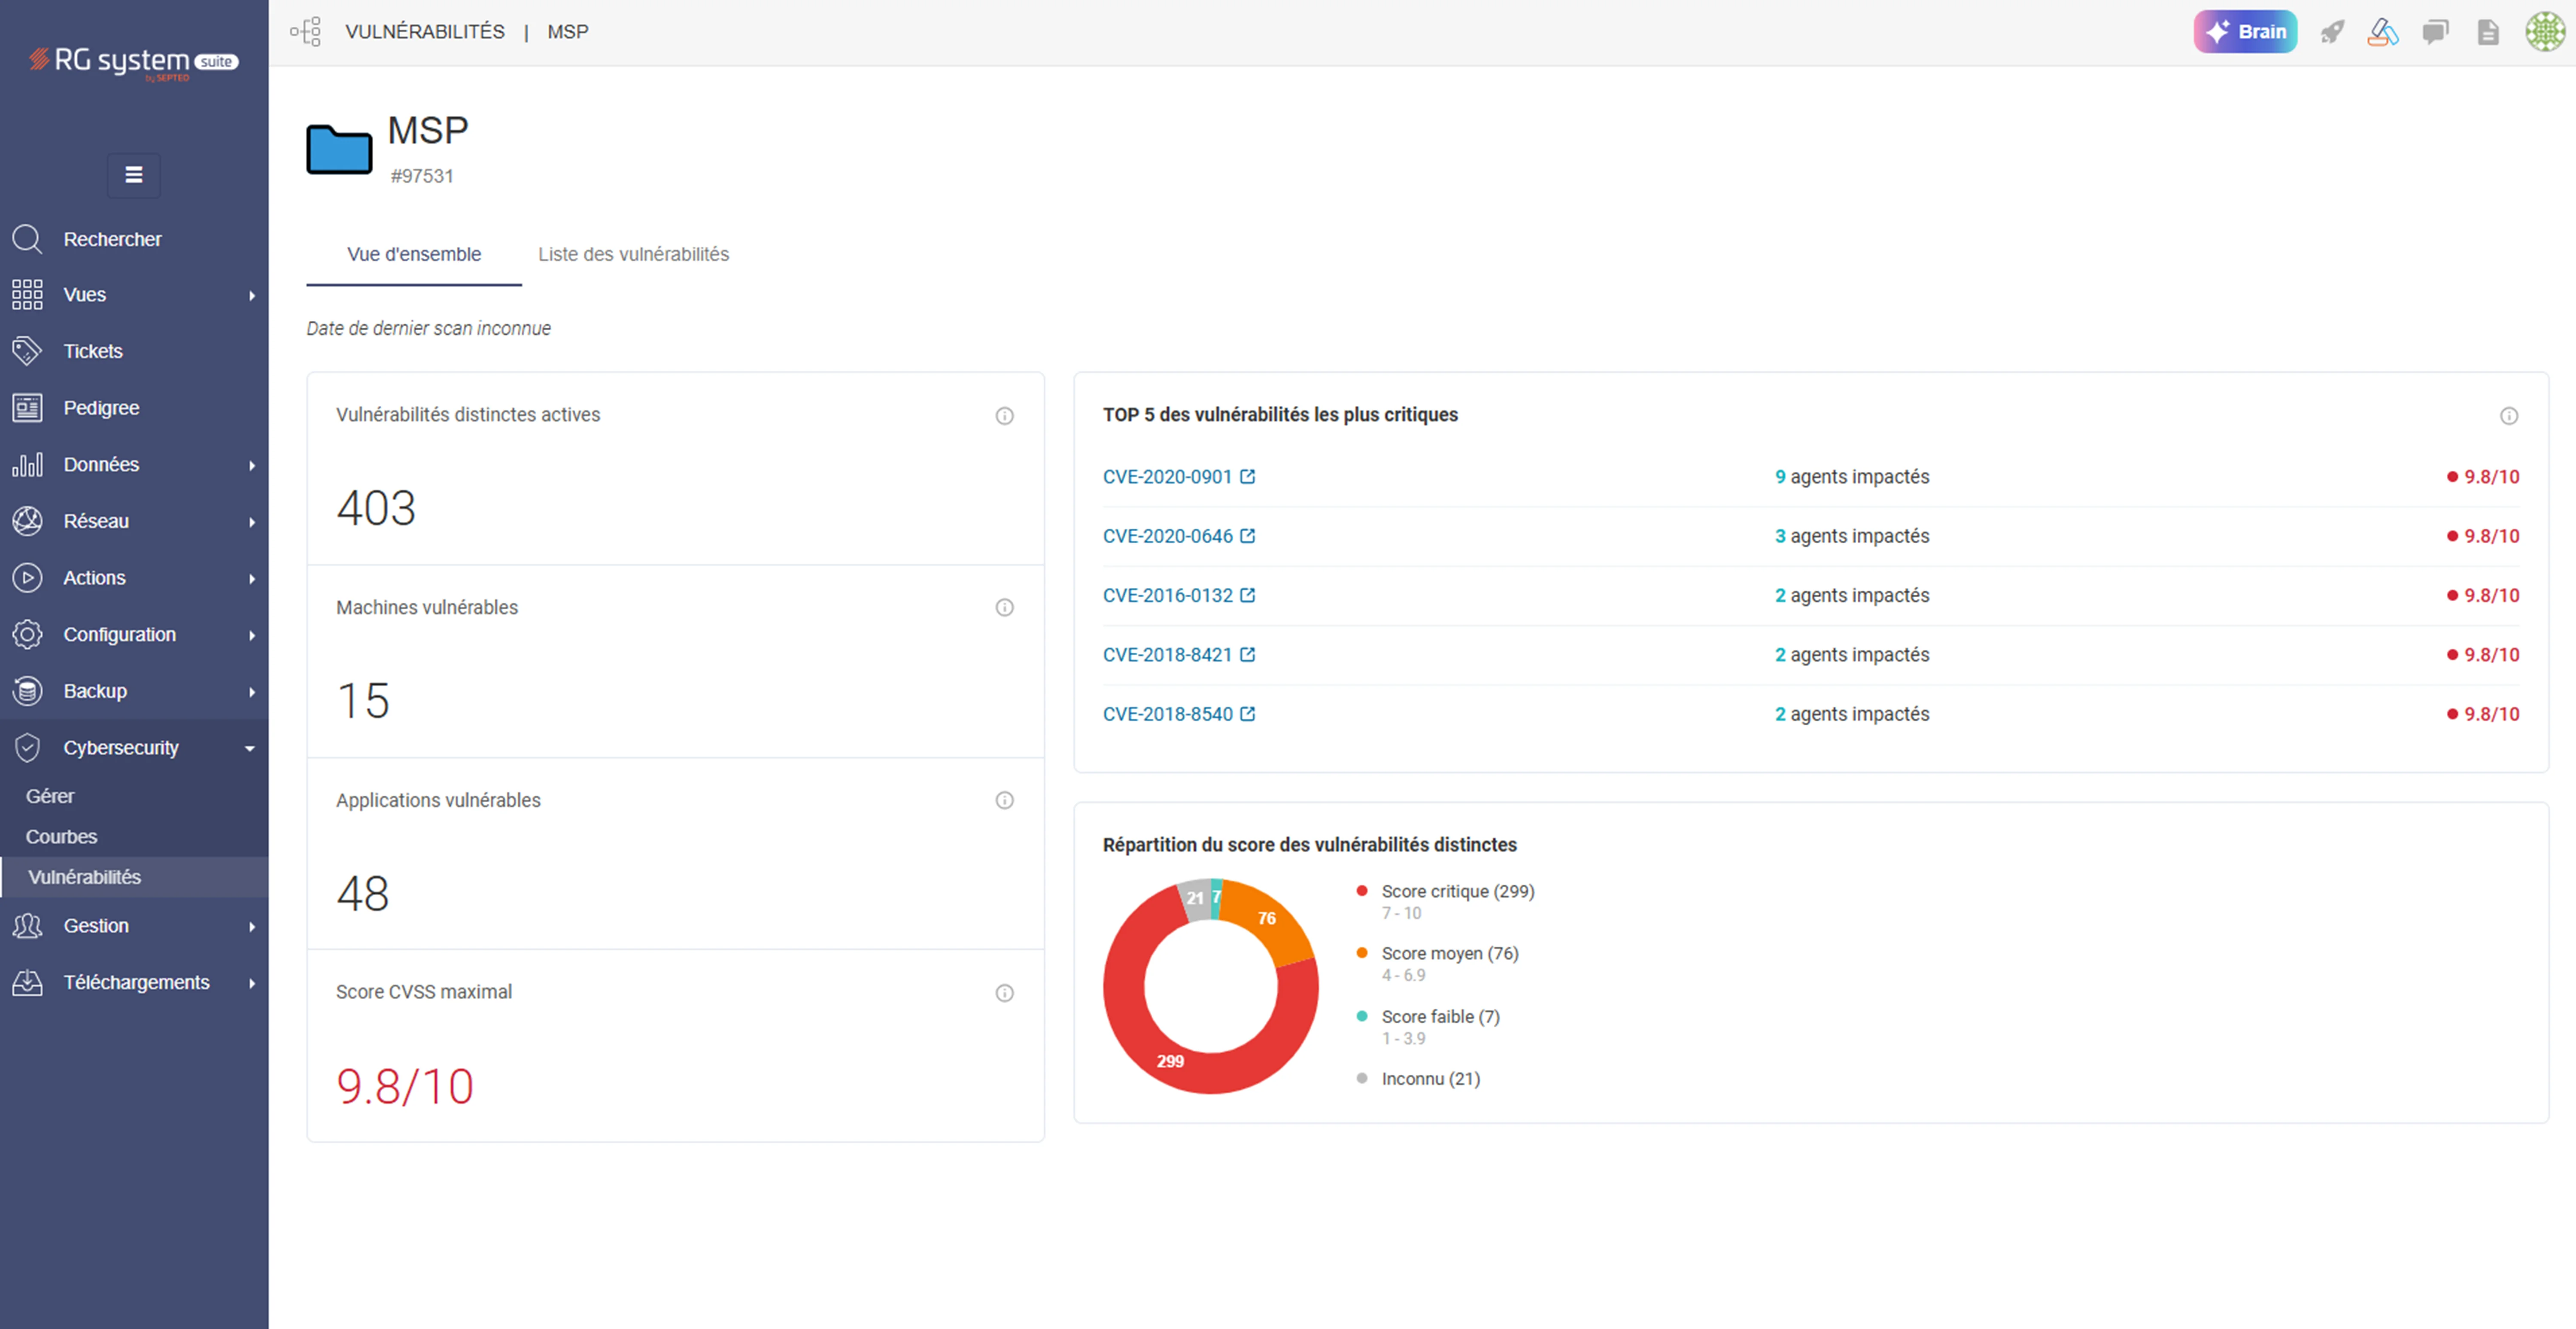Viewport: 2576px width, 1329px height.
Task: Show info for Applications vulnérables
Action: coord(1005,800)
